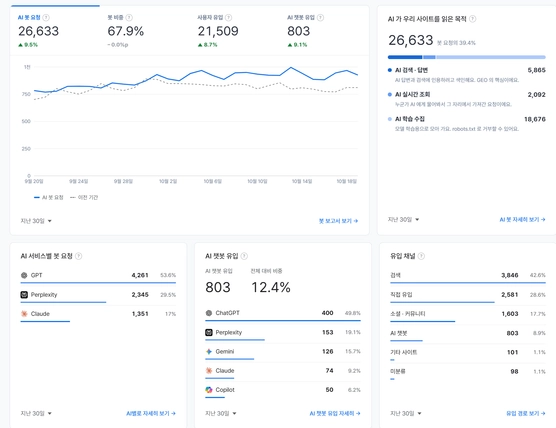Open 지난 30일 dropdown in AI 챗봇 유입 card
The height and width of the screenshot is (428, 556).
click(221, 413)
